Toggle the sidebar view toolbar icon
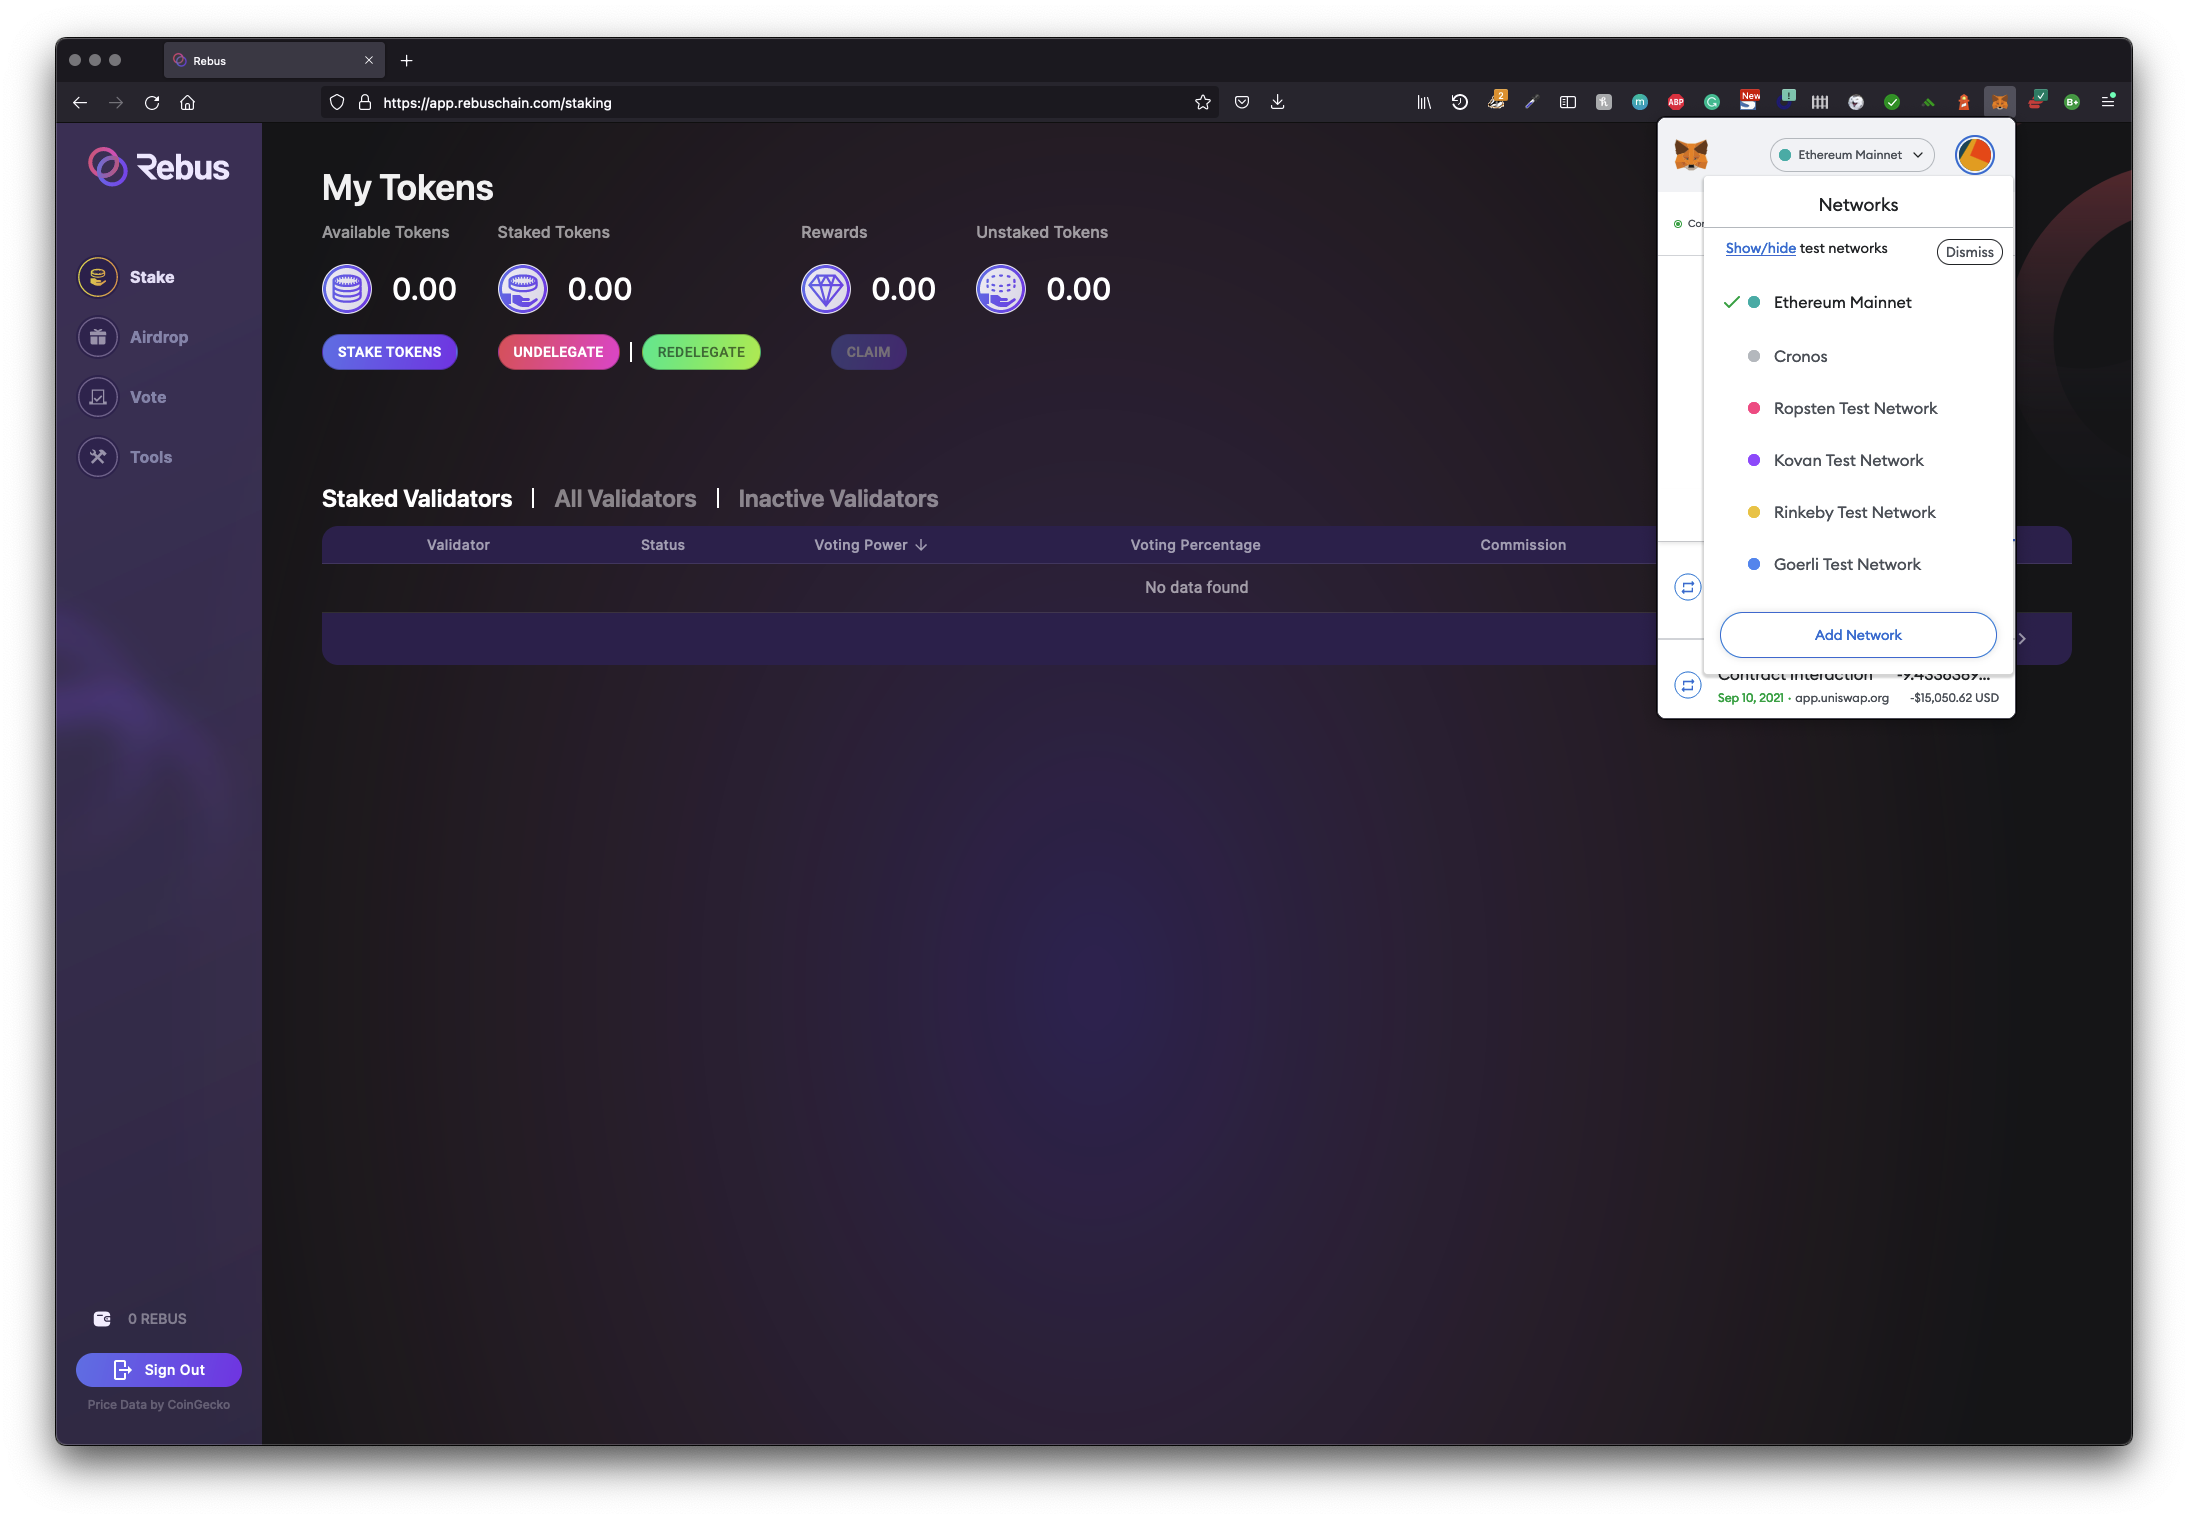Viewport: 2188px width, 1519px height. [x=1568, y=102]
